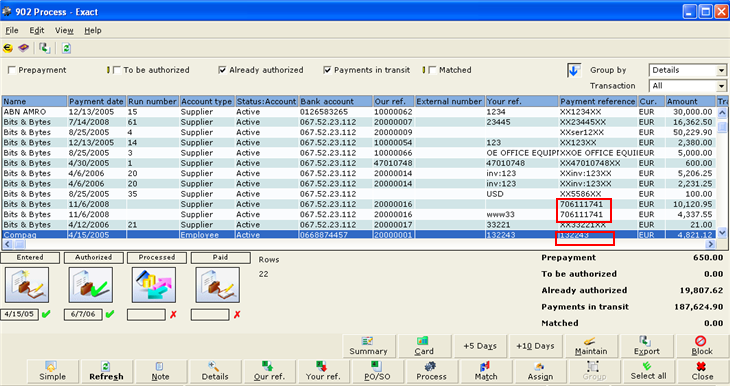Image resolution: width=730 pixels, height=386 pixels.
Task: Click the Entered status briefcase icon
Action: pyautogui.click(x=27, y=285)
